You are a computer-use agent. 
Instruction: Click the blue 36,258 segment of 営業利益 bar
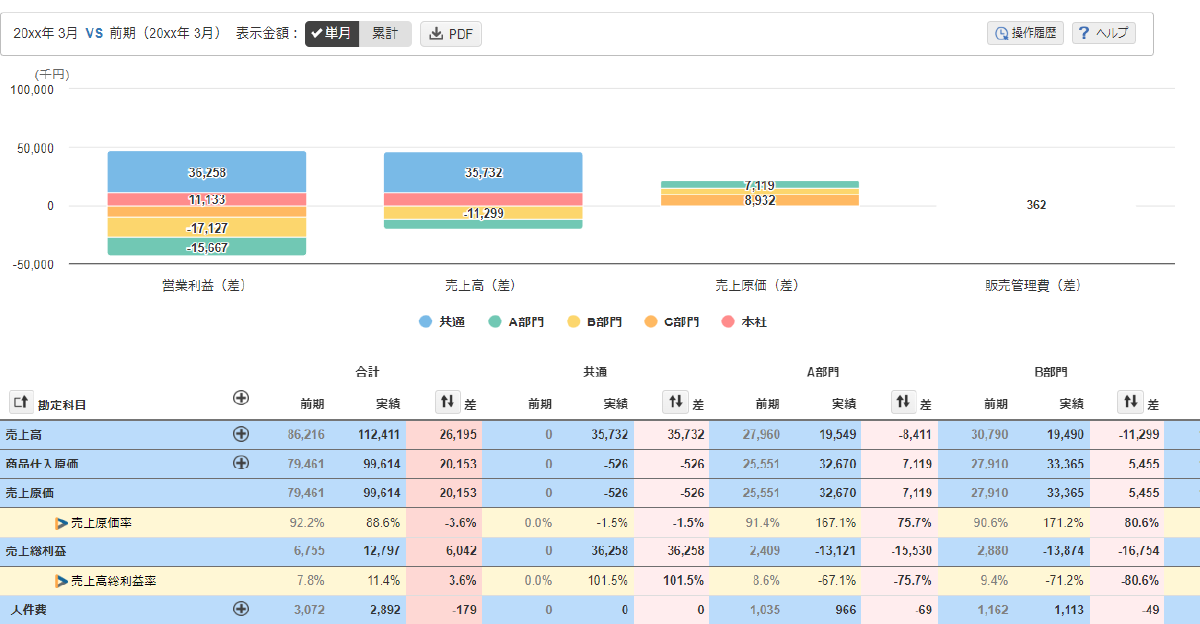click(207, 172)
